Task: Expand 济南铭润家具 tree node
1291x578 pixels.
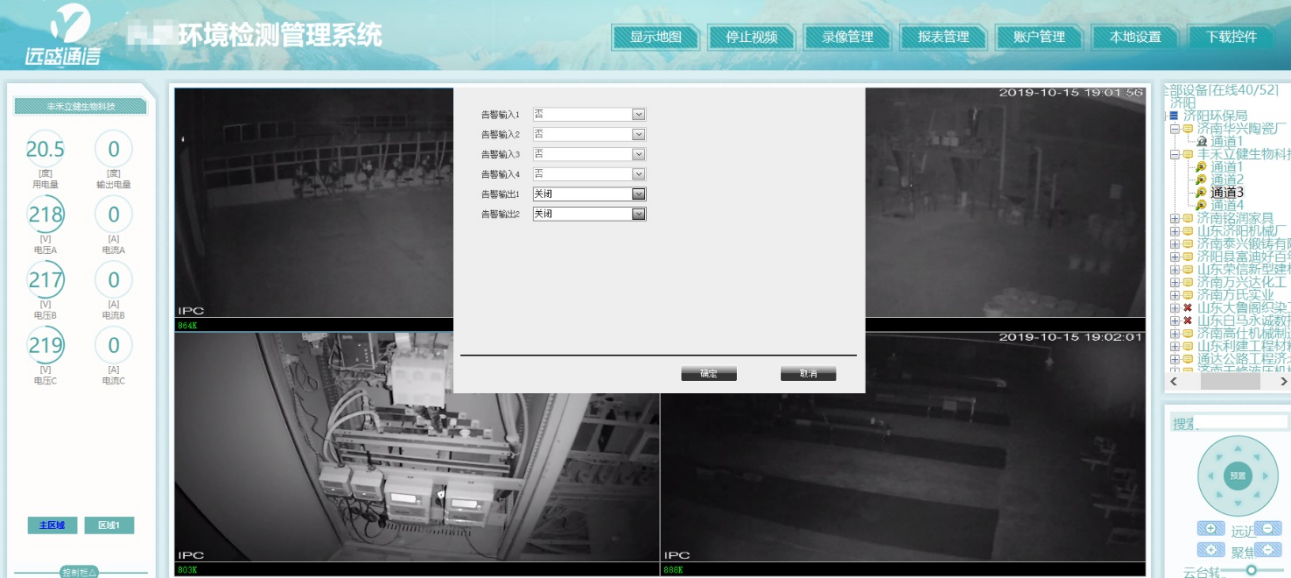Action: (x=1174, y=218)
